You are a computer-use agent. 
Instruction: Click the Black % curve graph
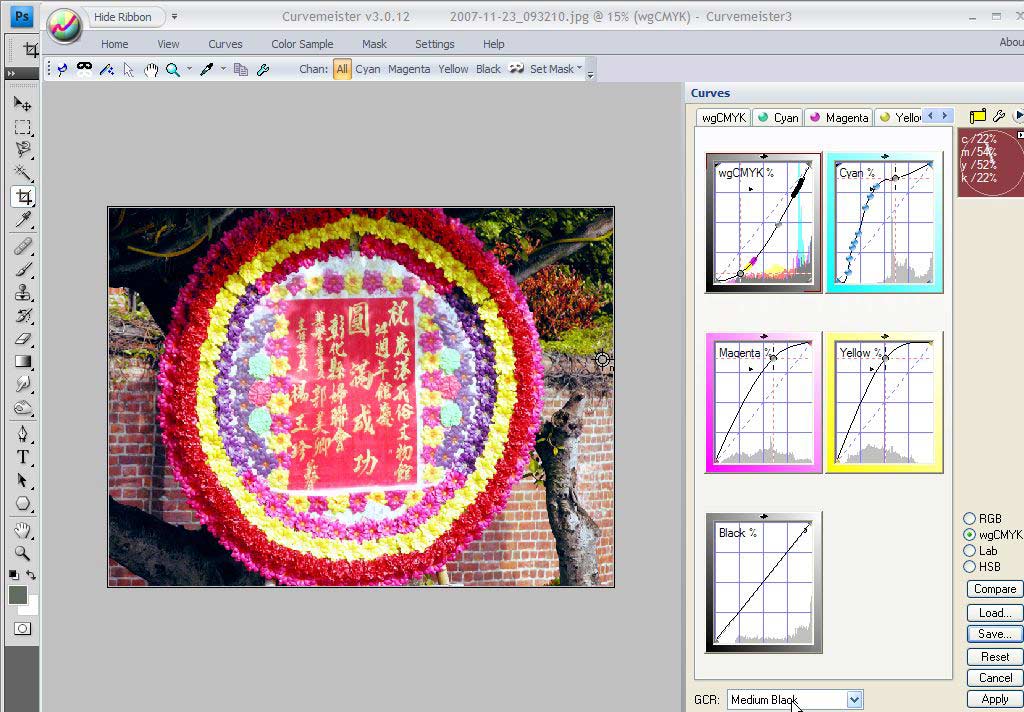tap(763, 582)
